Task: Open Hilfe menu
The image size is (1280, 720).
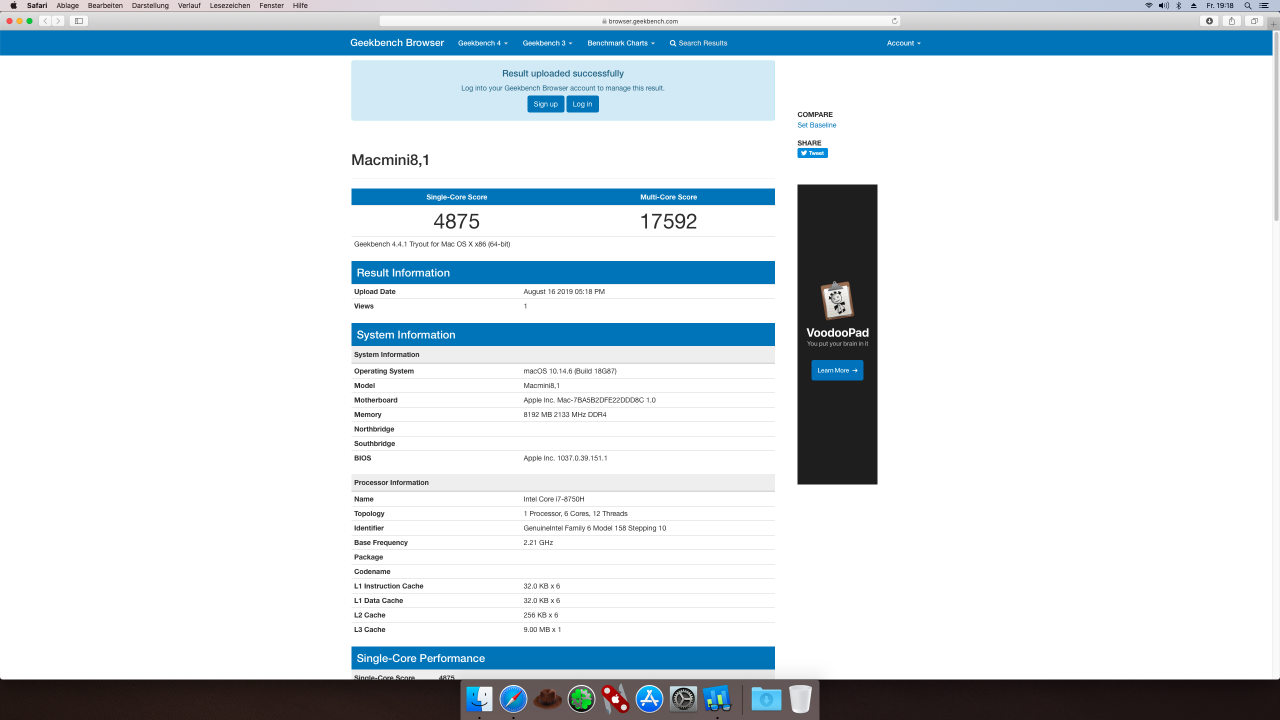Action: [300, 5]
